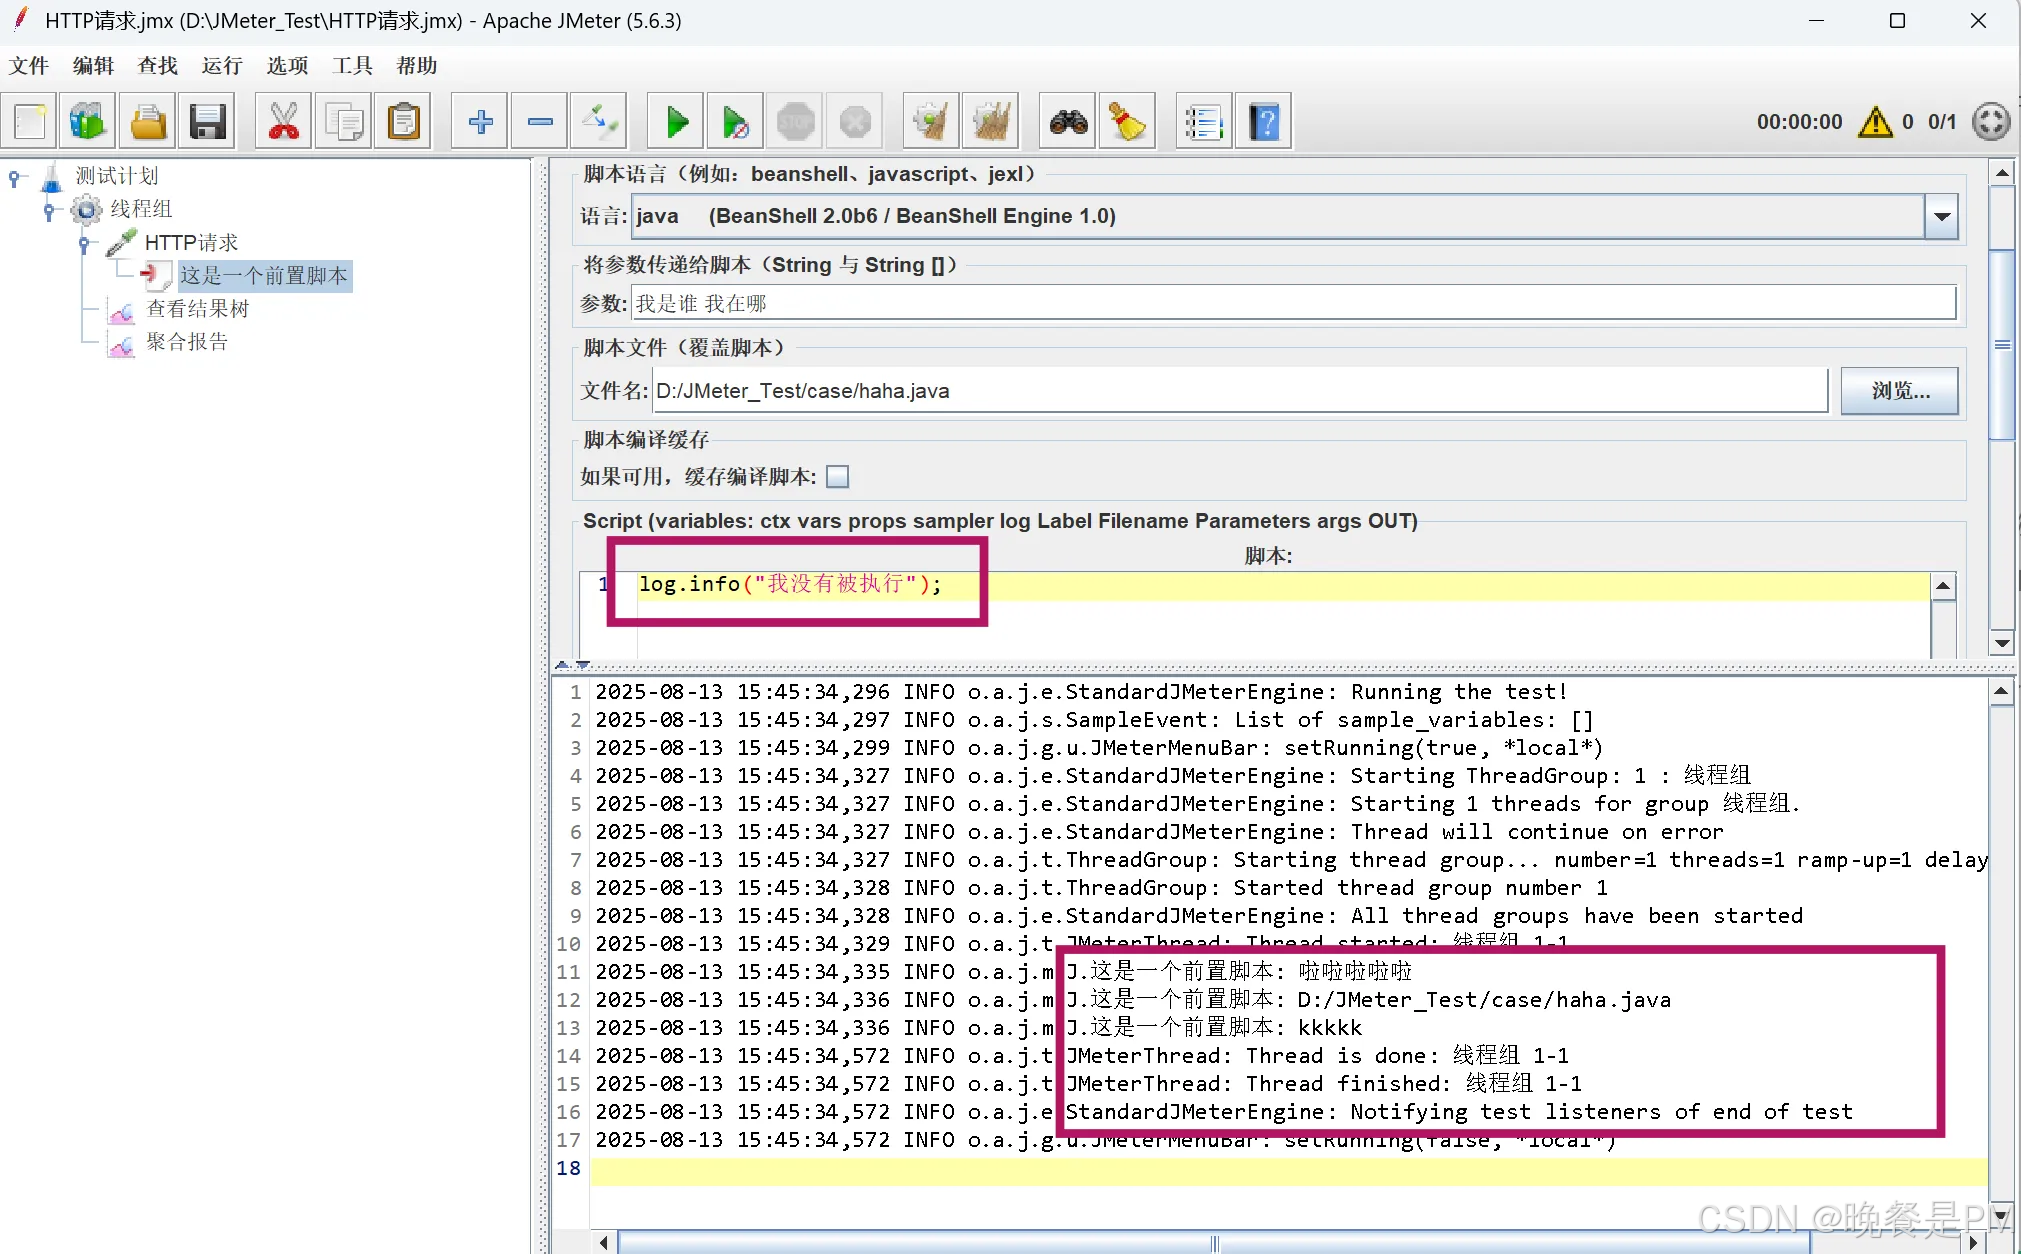Click empty highlighted log line 18
2021x1254 pixels.
point(1288,1170)
